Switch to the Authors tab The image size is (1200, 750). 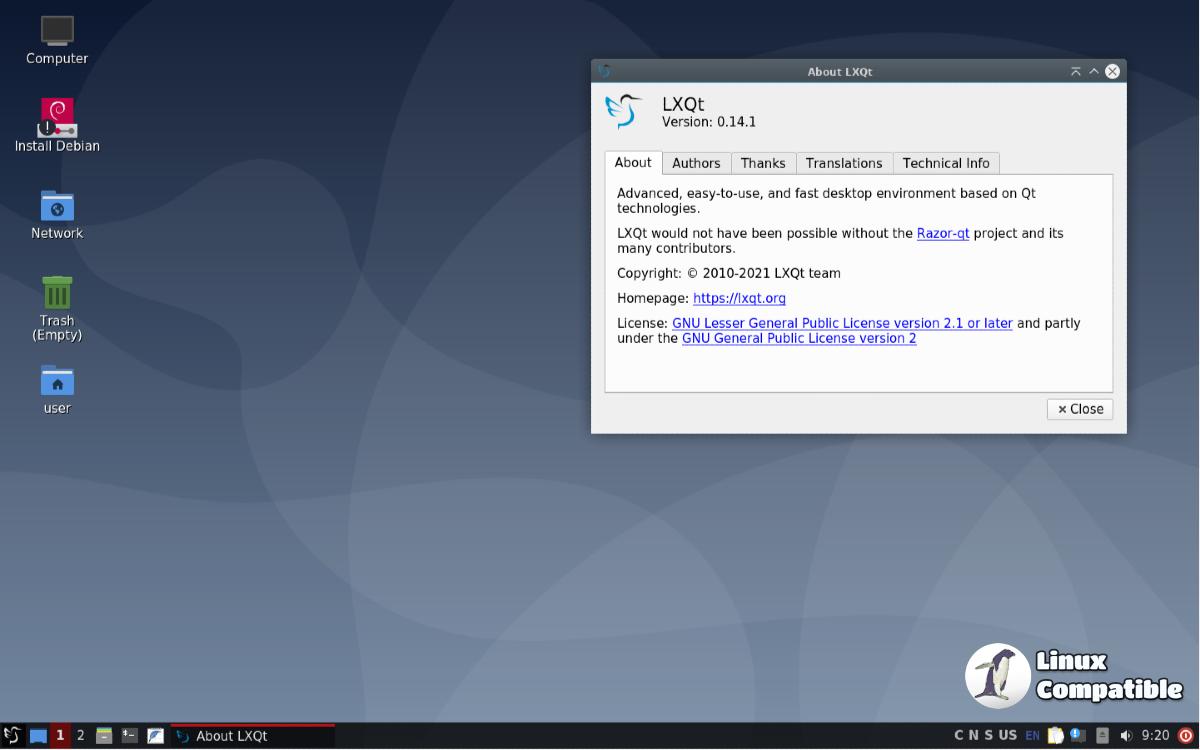[x=696, y=163]
